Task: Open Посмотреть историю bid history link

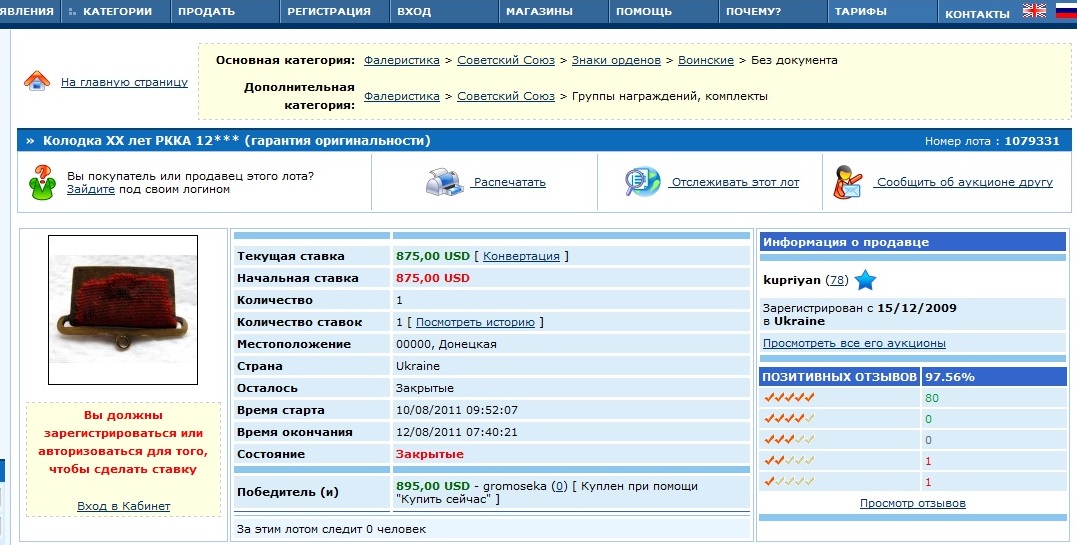Action: point(475,322)
